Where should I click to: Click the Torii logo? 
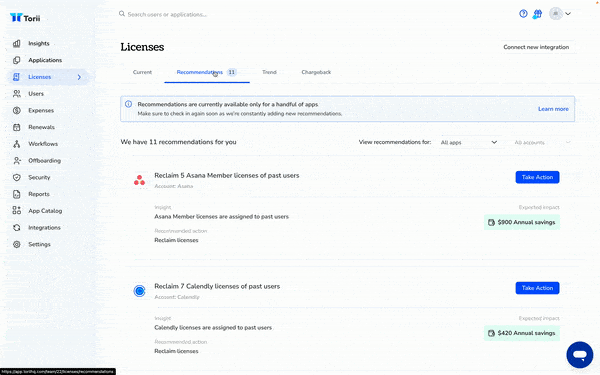coord(25,18)
